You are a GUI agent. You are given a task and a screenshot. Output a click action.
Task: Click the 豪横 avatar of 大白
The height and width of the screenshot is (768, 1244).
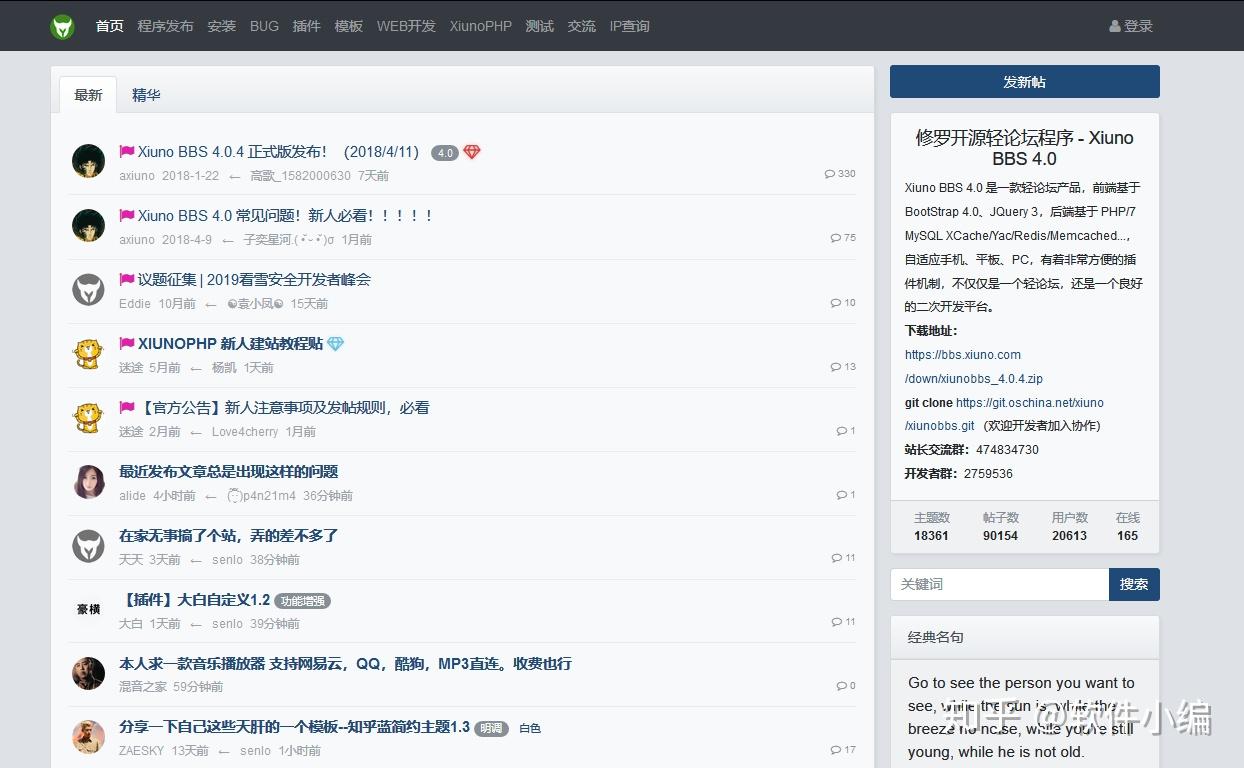click(x=89, y=610)
